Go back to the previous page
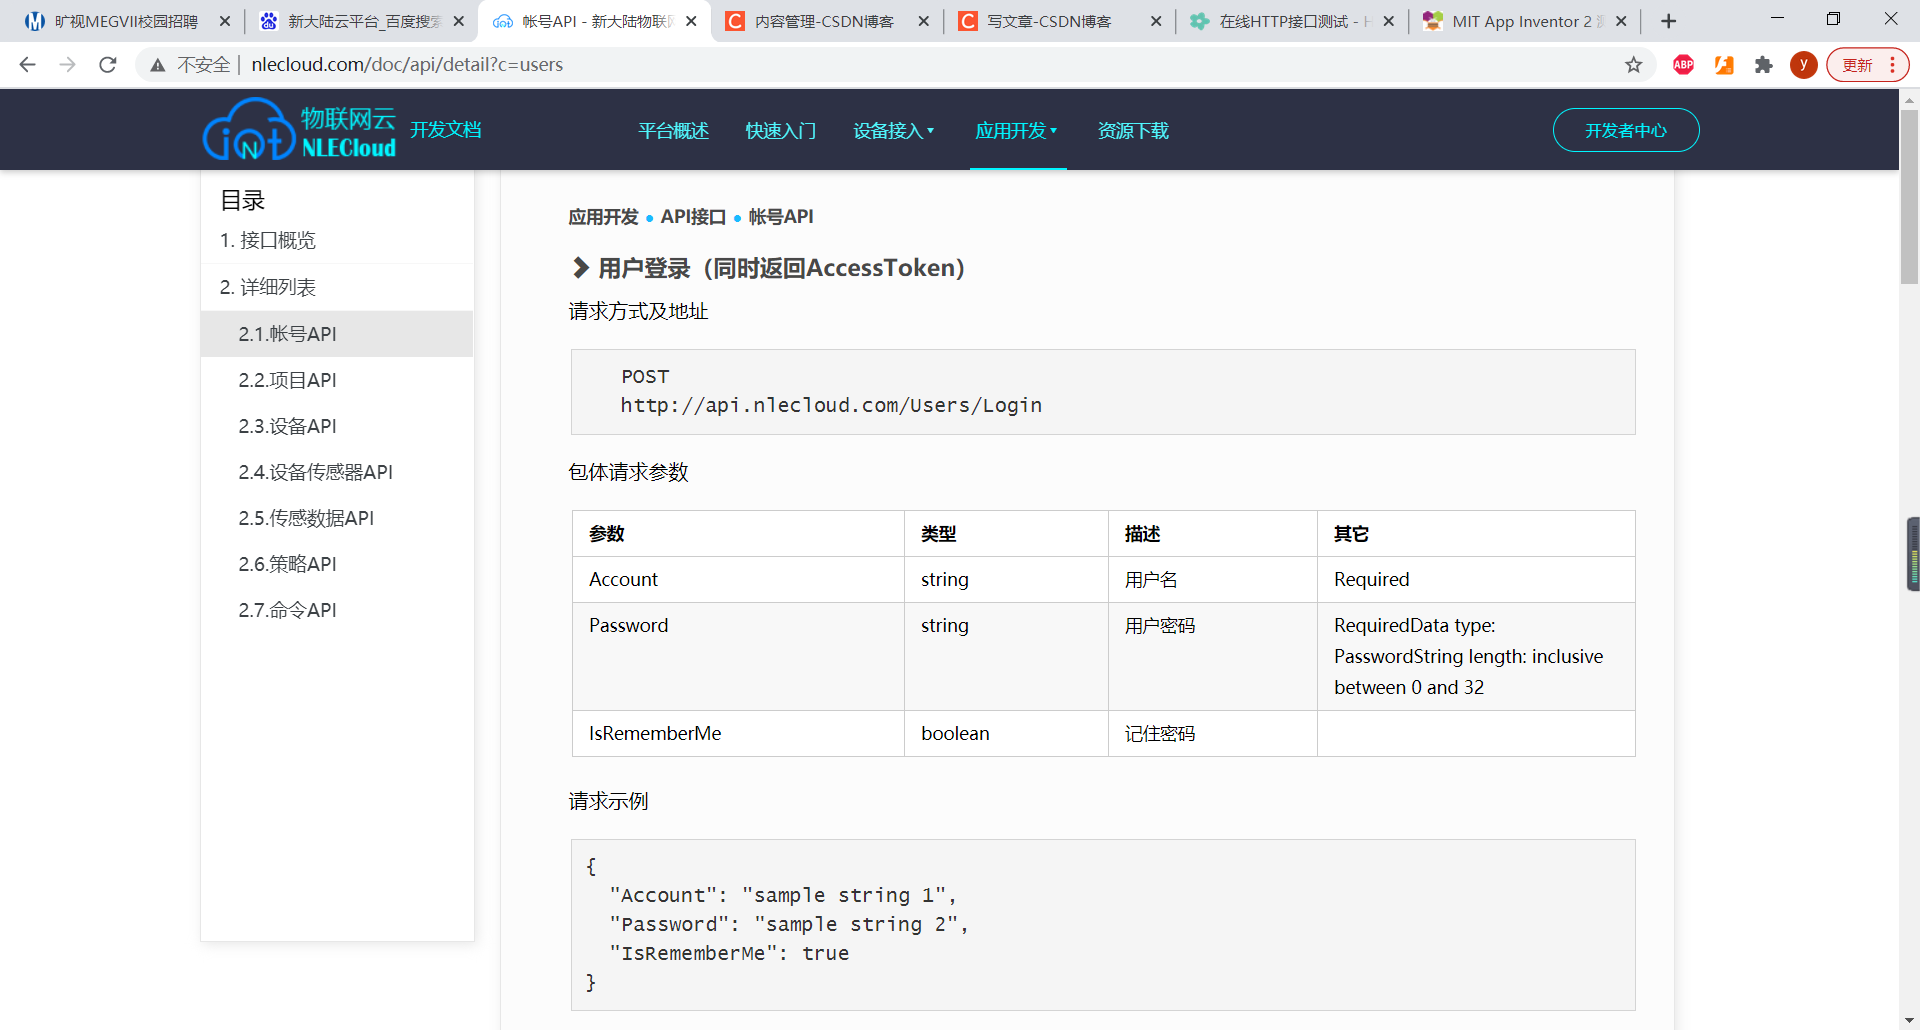Image resolution: width=1920 pixels, height=1030 pixels. 28,65
